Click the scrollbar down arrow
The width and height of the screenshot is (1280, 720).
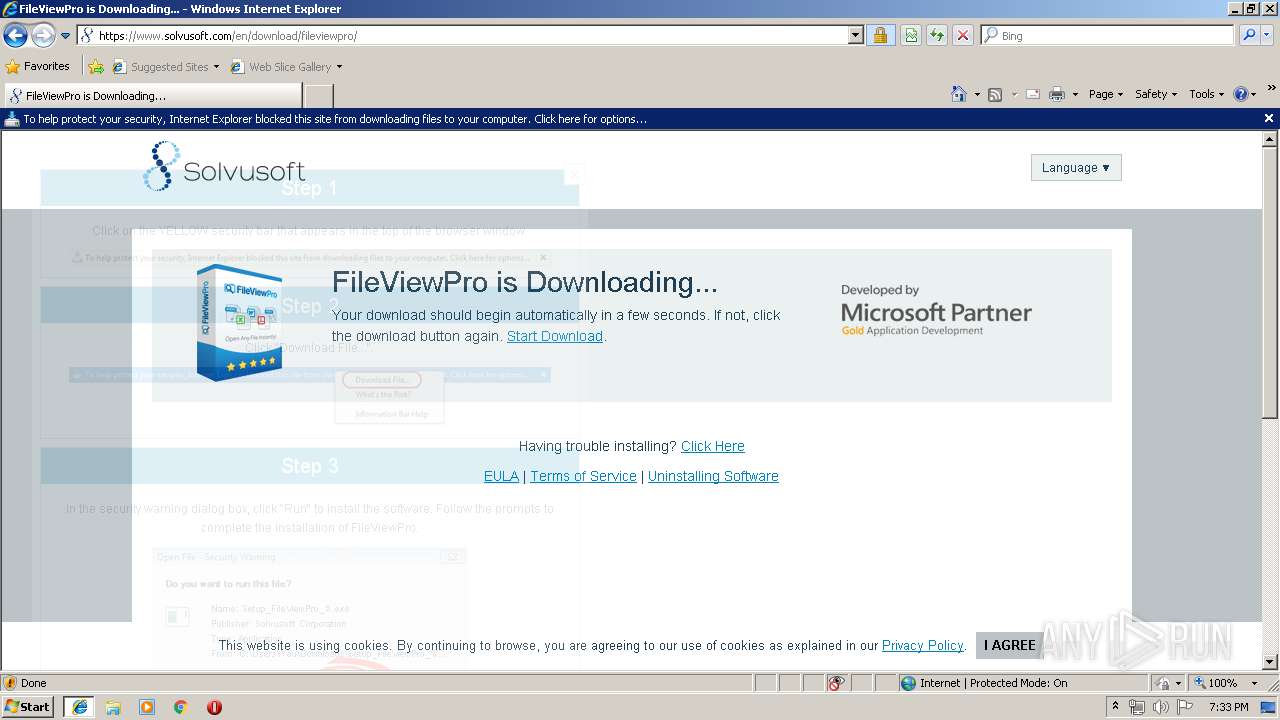click(x=1270, y=662)
